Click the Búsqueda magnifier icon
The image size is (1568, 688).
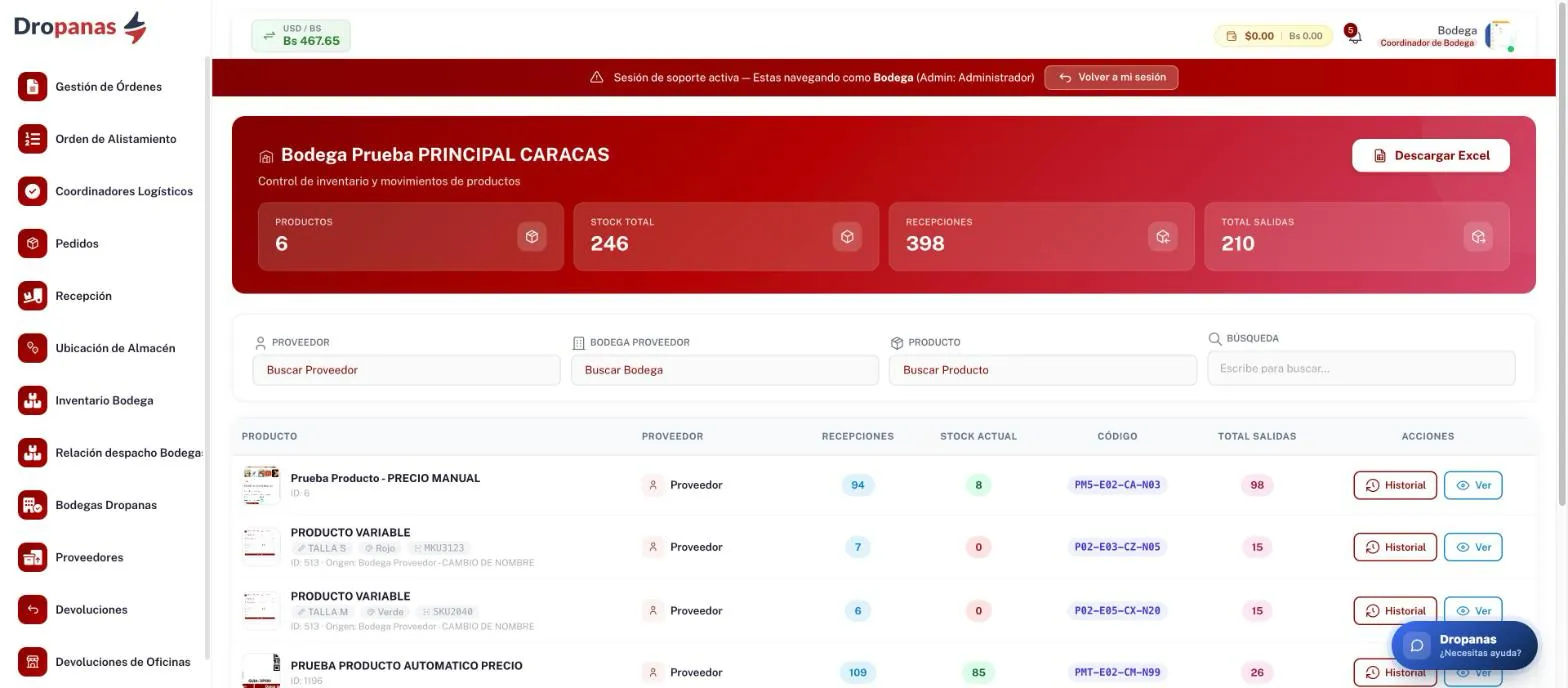point(1215,338)
